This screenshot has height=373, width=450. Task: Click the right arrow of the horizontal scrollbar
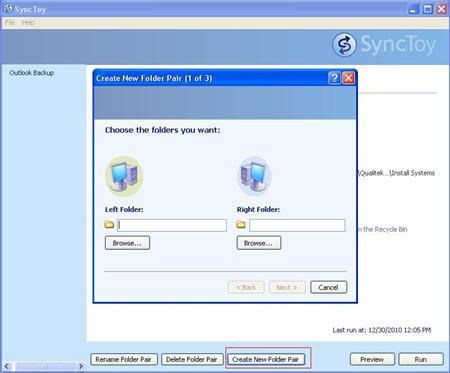click(81, 366)
